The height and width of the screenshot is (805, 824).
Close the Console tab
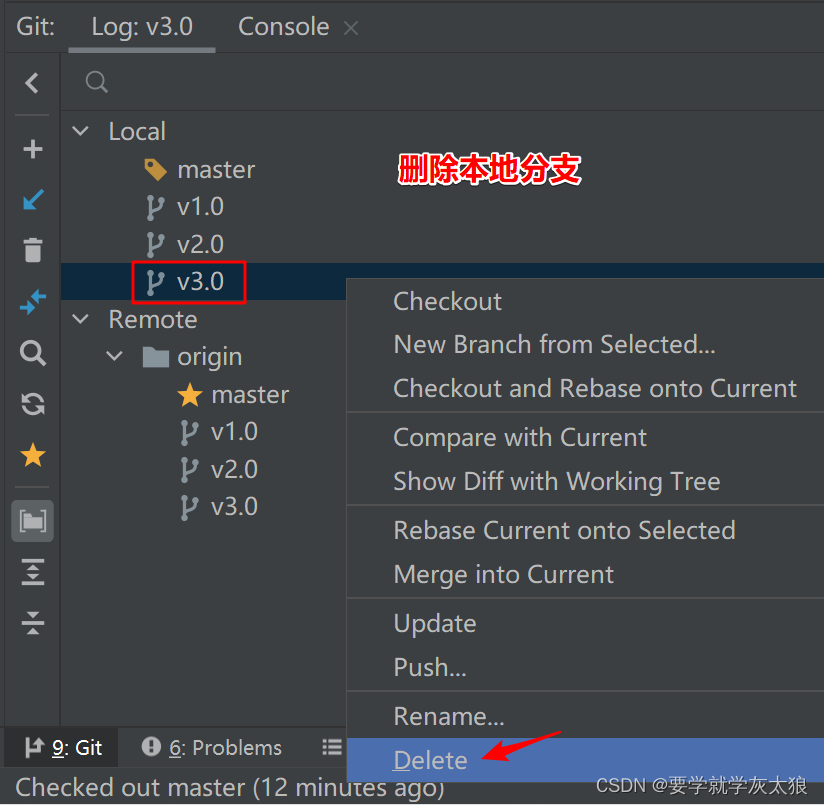point(351,28)
